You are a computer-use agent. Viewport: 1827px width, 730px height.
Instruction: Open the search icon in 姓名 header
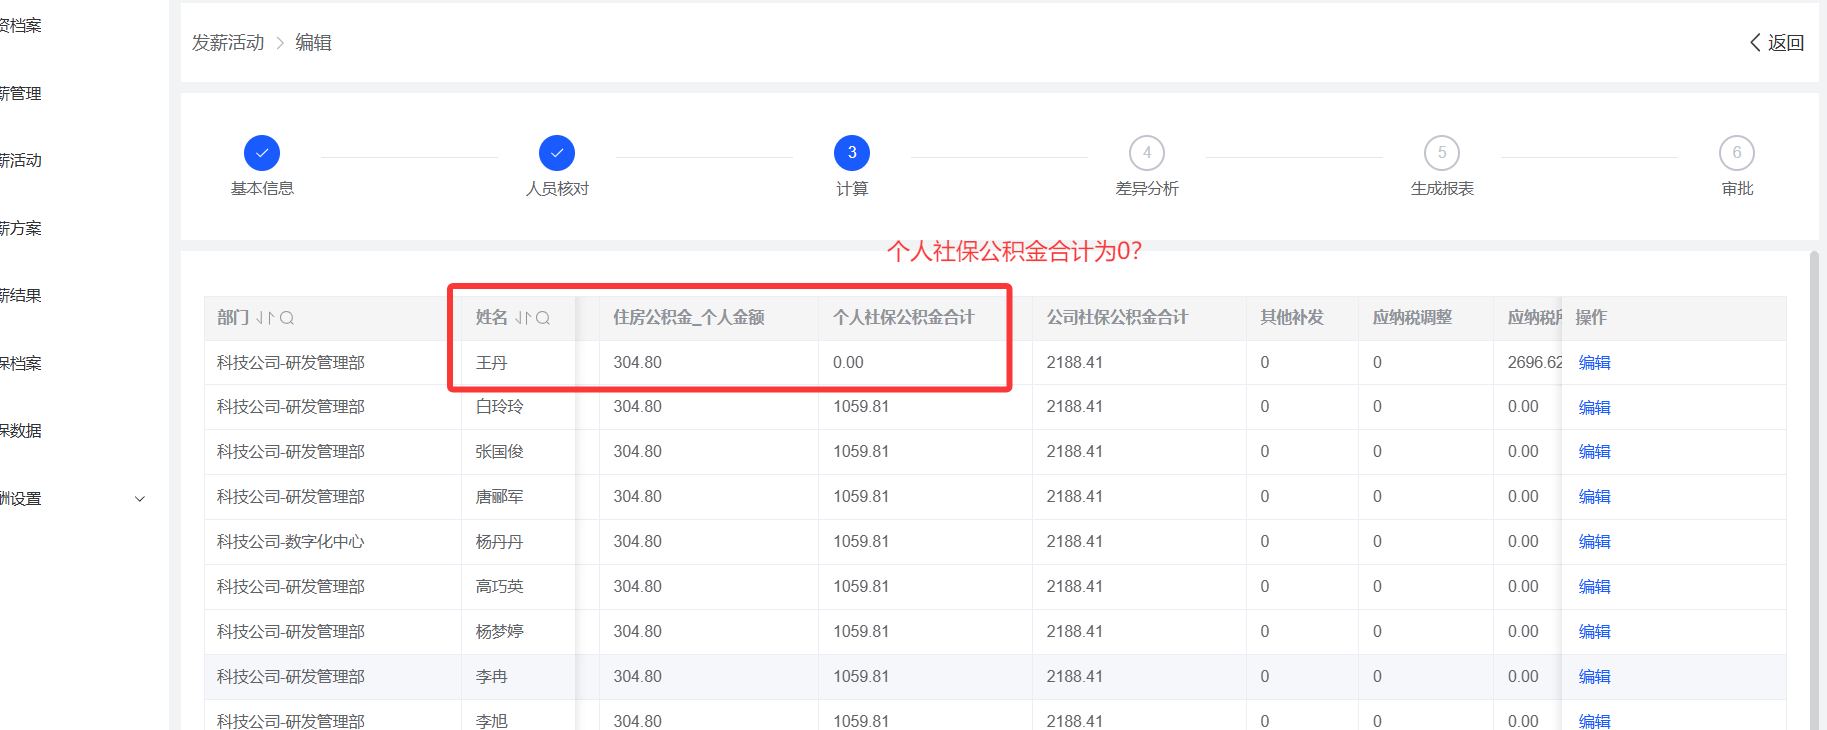543,318
